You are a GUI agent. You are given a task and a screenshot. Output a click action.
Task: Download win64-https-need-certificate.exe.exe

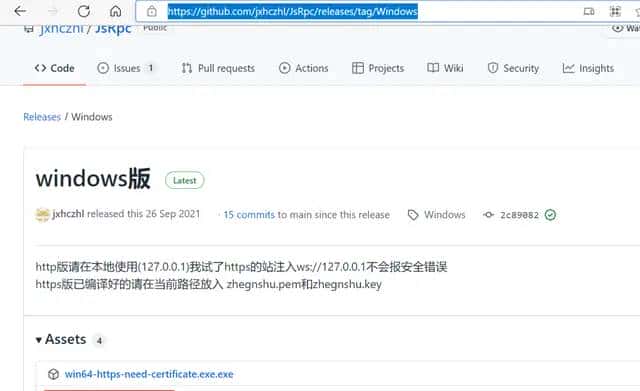click(x=149, y=374)
